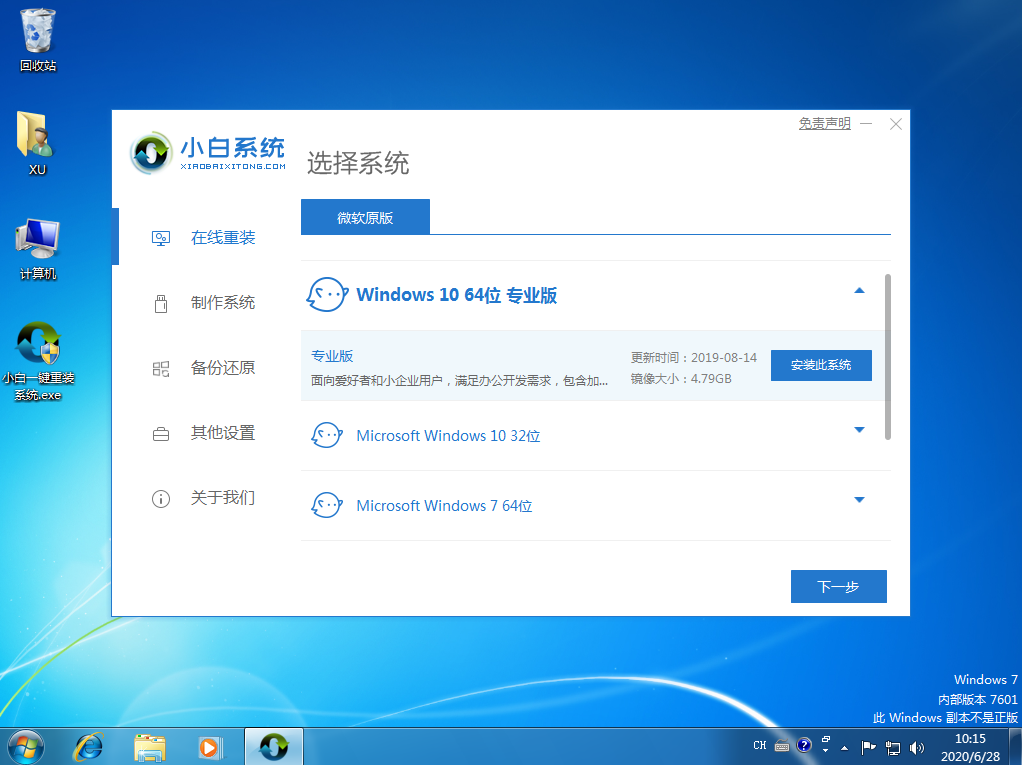
Task: Select the 备份还原 sidebar icon
Action: 161,368
